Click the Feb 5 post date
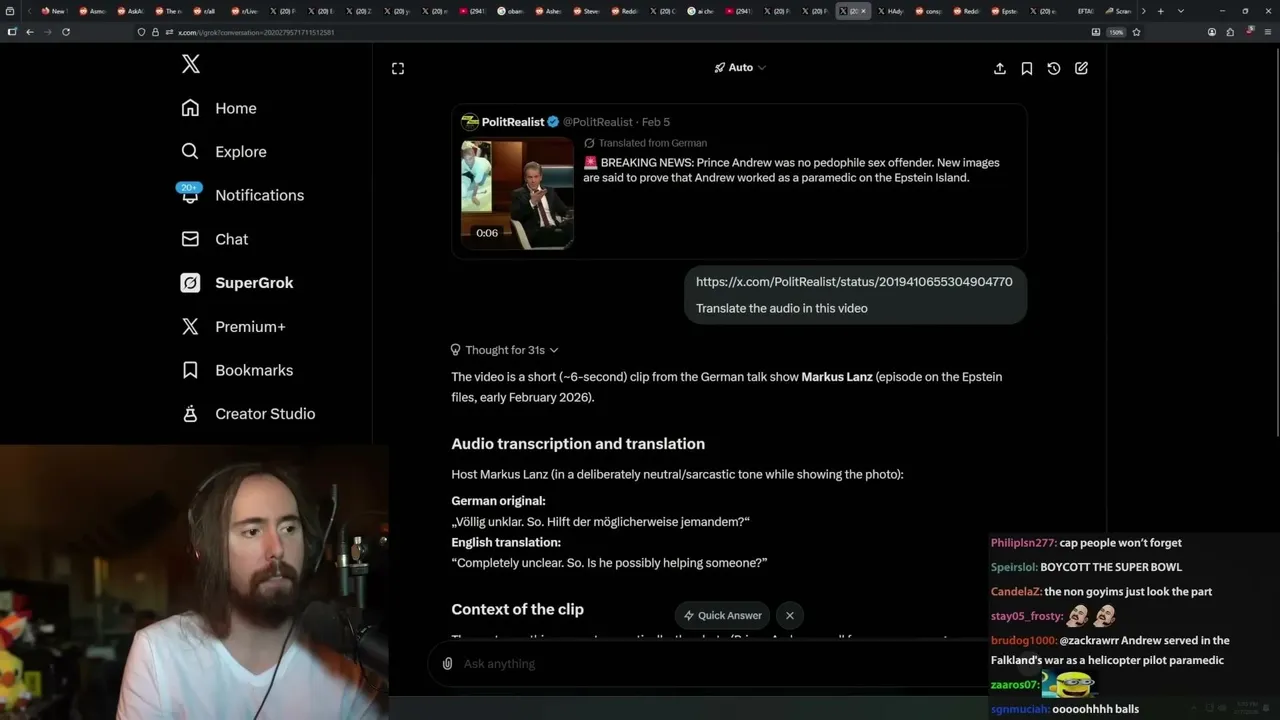Screen dimensions: 1280x720 (656, 122)
